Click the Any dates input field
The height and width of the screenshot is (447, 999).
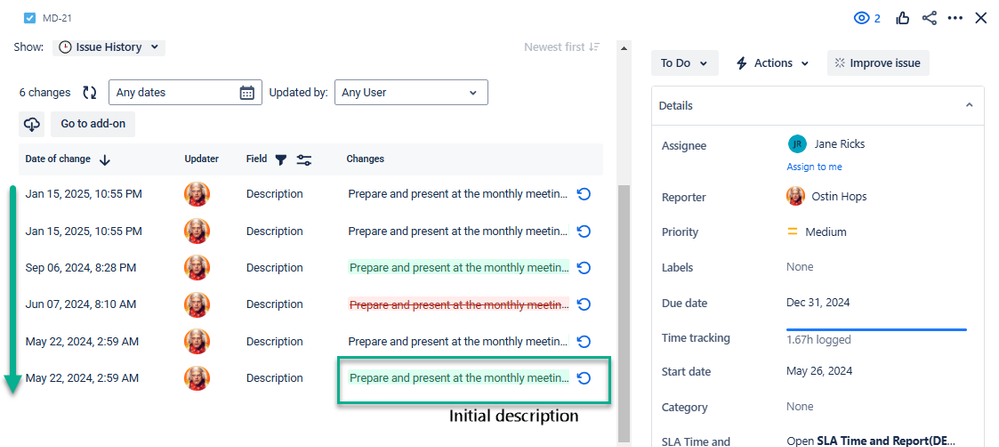[185, 92]
